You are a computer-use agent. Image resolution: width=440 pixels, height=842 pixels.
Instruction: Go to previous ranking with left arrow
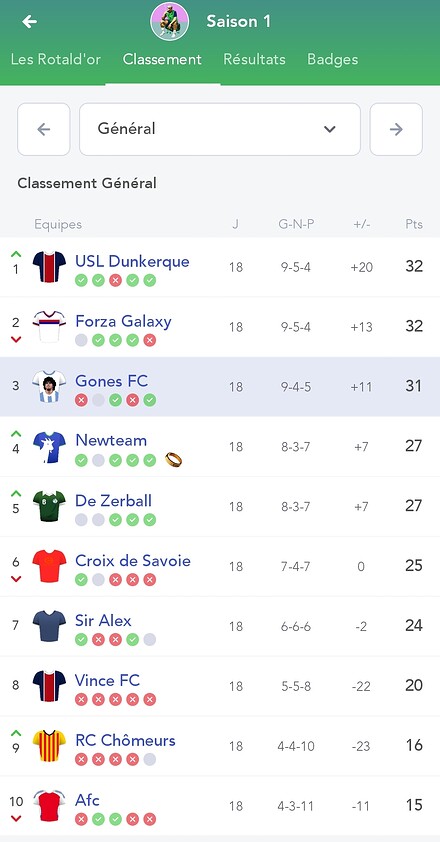(44, 129)
